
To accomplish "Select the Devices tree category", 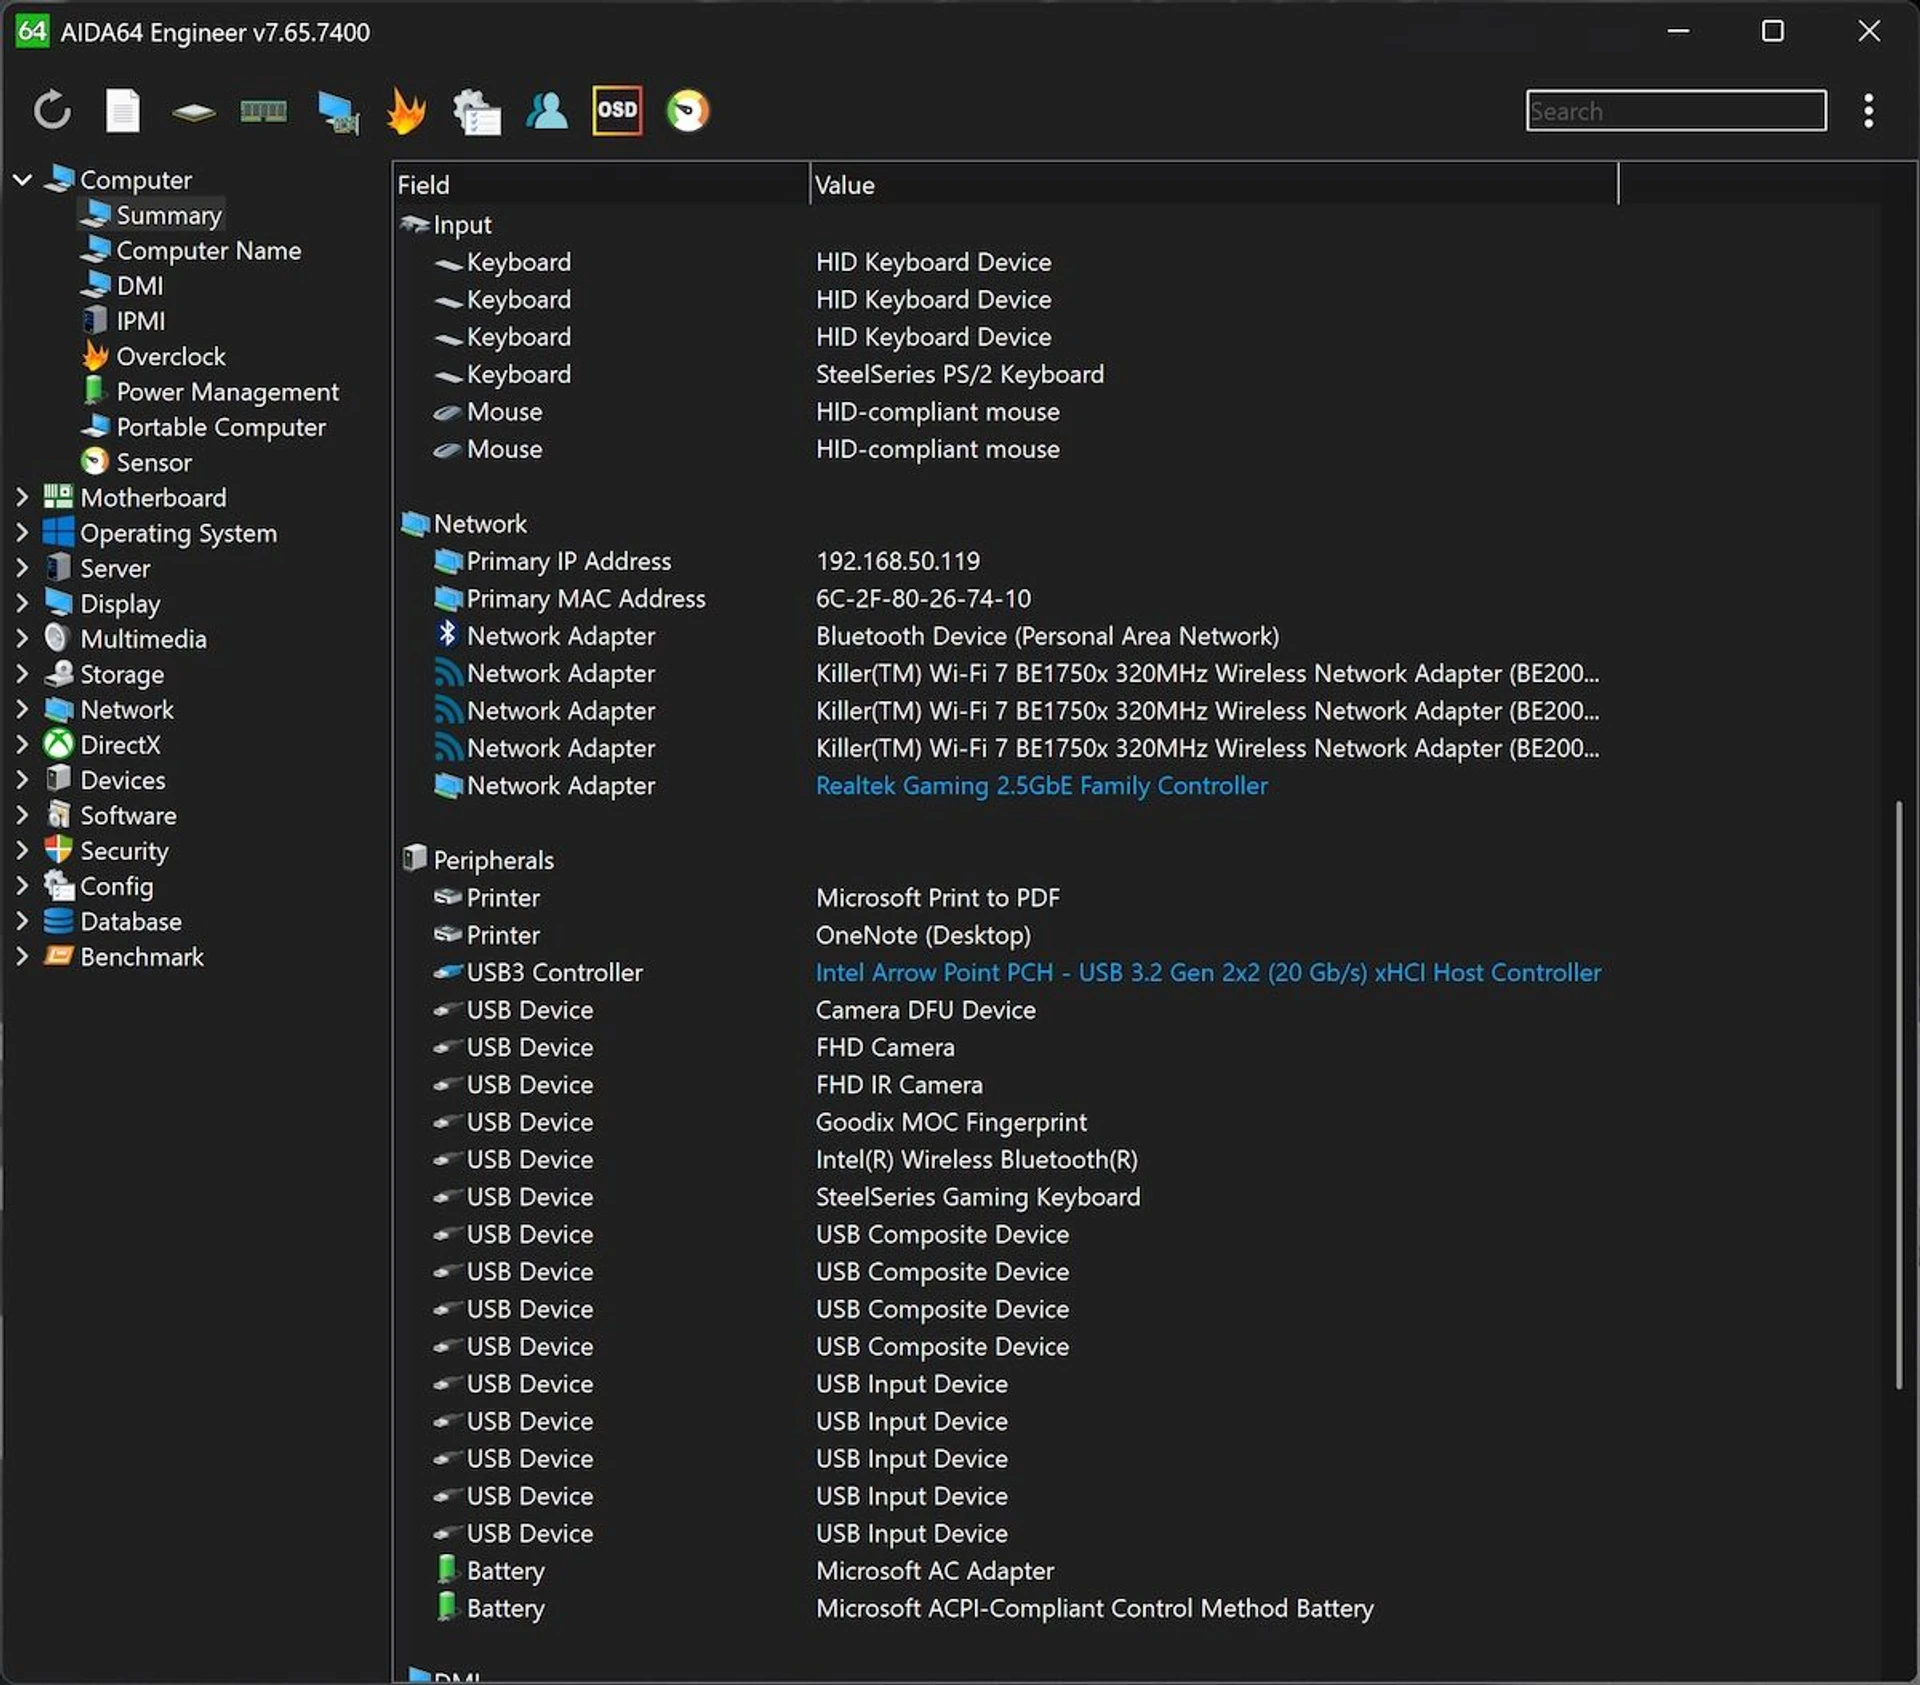I will [x=123, y=780].
